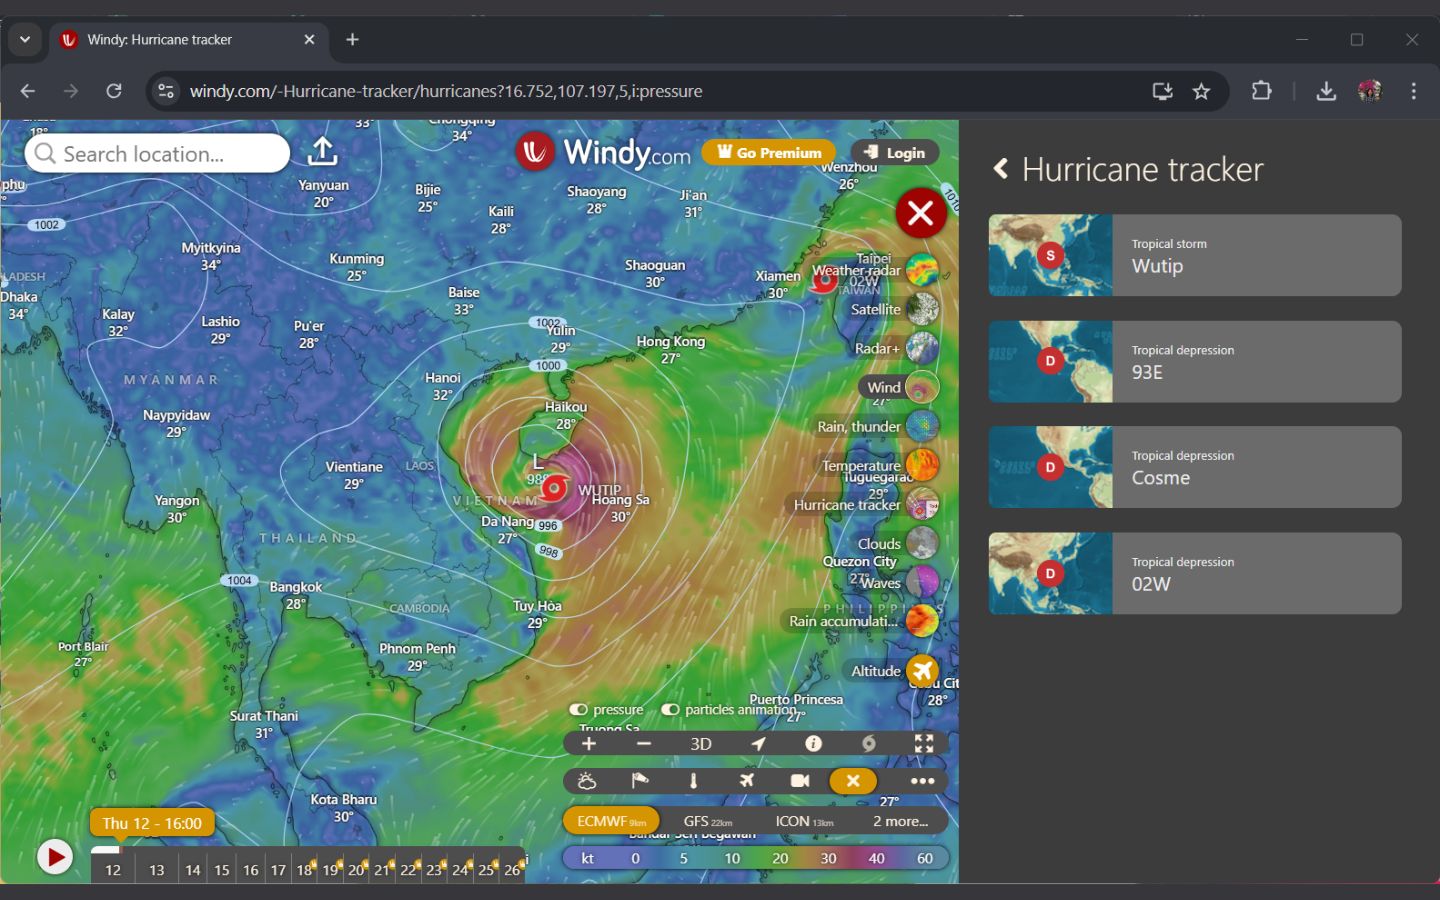1440x900 pixels.
Task: Select the Satellite layer icon
Action: 922,309
